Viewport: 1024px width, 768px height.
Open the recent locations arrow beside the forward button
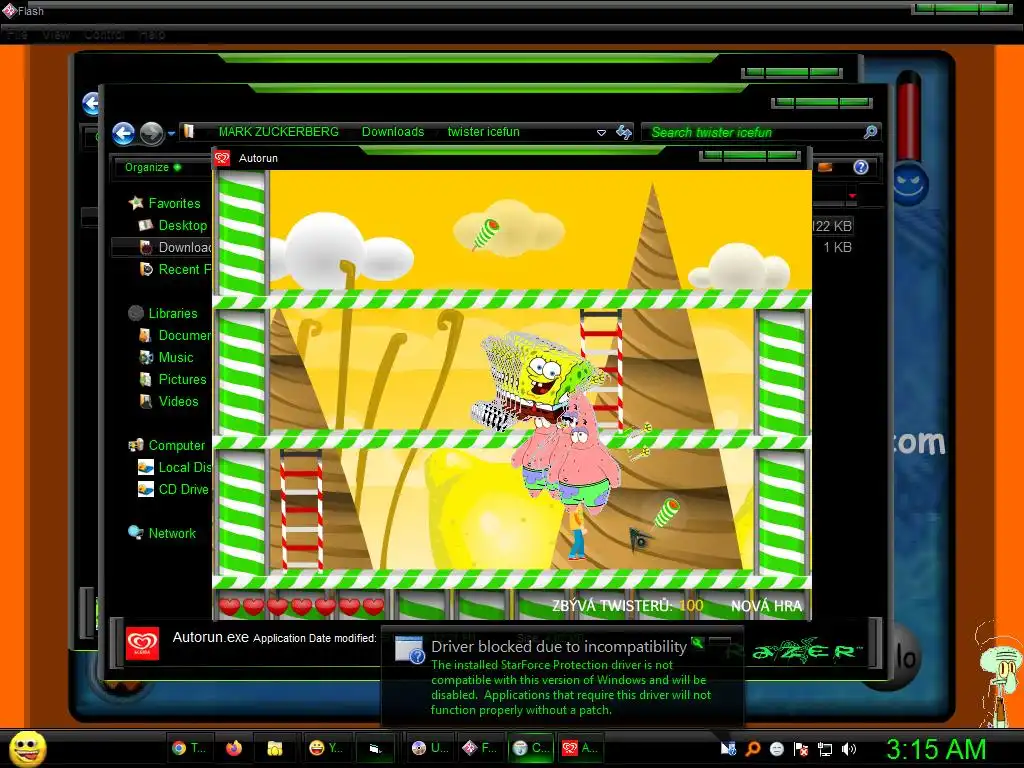coord(171,133)
